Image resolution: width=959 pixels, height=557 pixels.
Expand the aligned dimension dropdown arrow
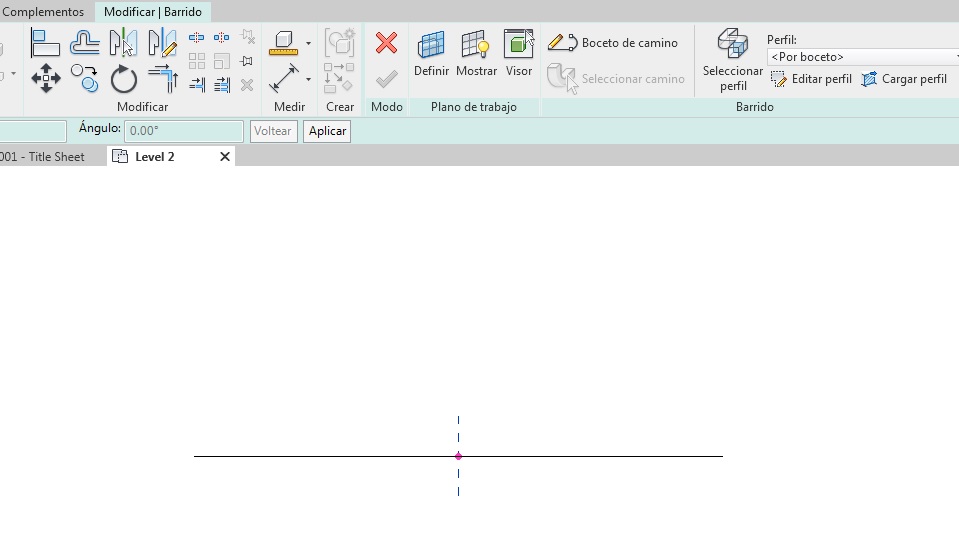click(308, 79)
